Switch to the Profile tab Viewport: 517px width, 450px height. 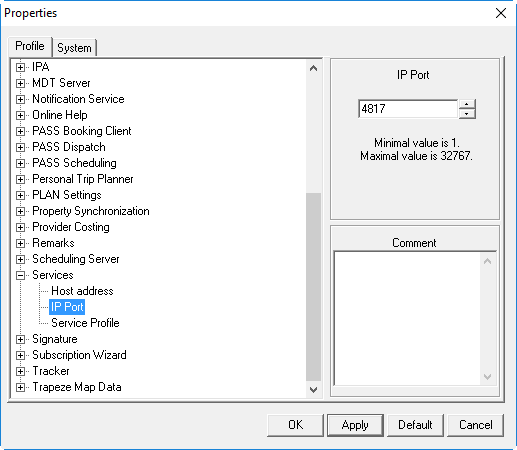(x=30, y=46)
